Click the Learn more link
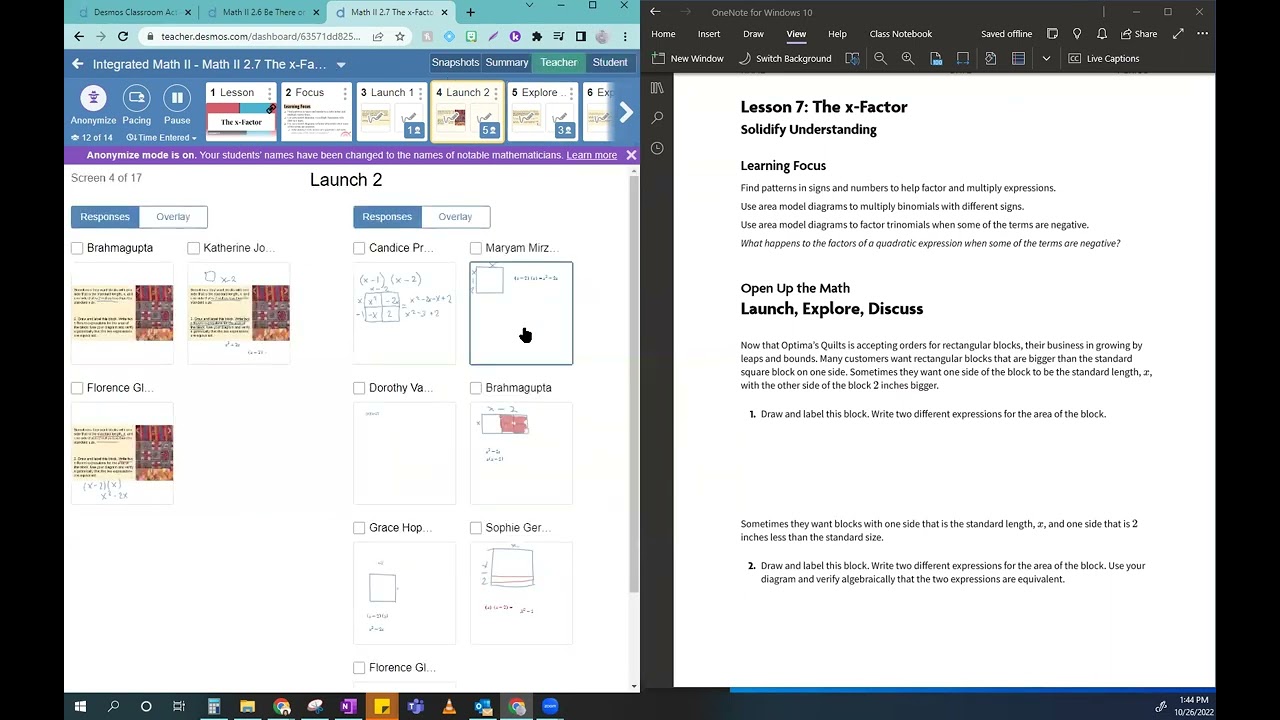 [x=591, y=155]
